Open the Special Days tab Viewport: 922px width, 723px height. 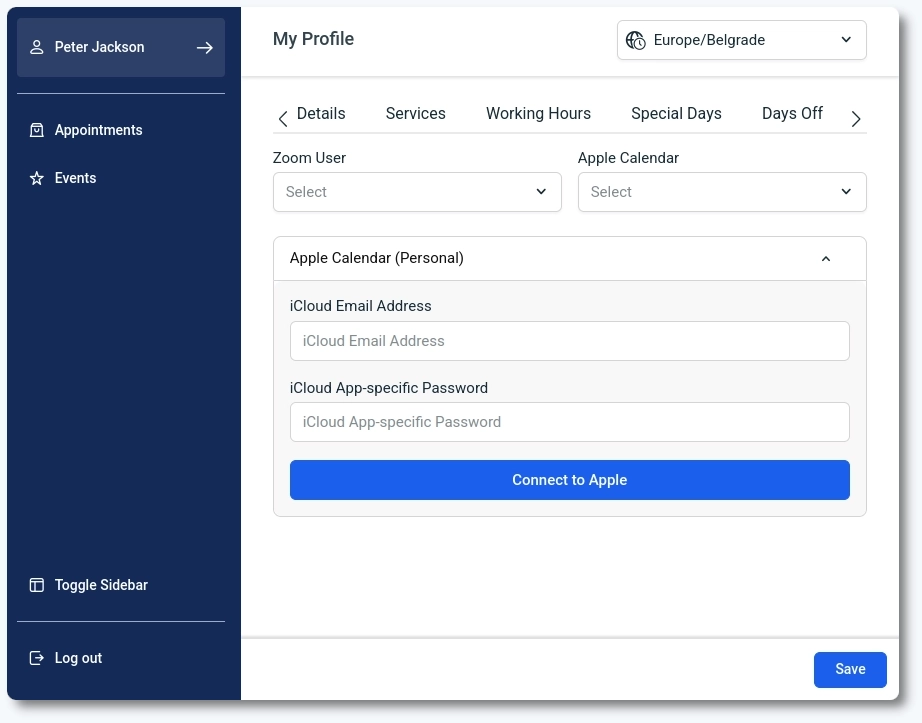click(676, 114)
